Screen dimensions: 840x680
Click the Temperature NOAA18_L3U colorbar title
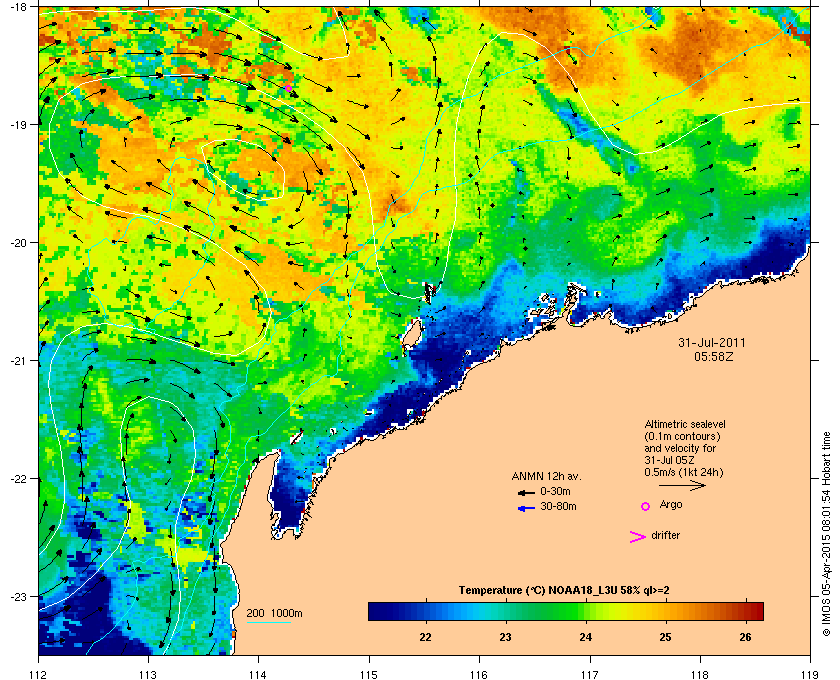pos(564,591)
